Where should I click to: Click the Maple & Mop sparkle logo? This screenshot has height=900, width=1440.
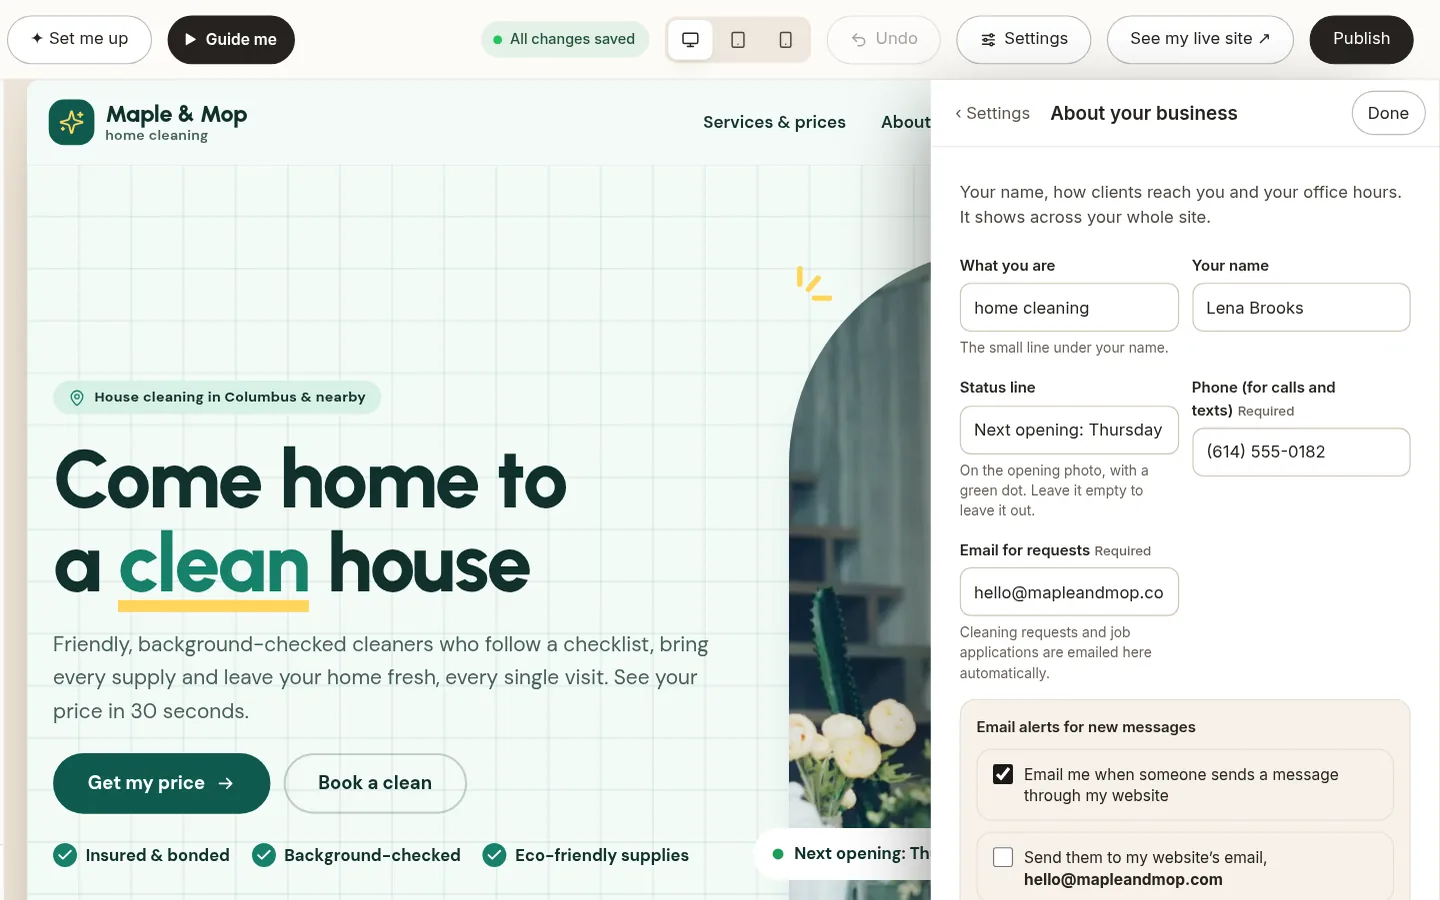click(72, 122)
